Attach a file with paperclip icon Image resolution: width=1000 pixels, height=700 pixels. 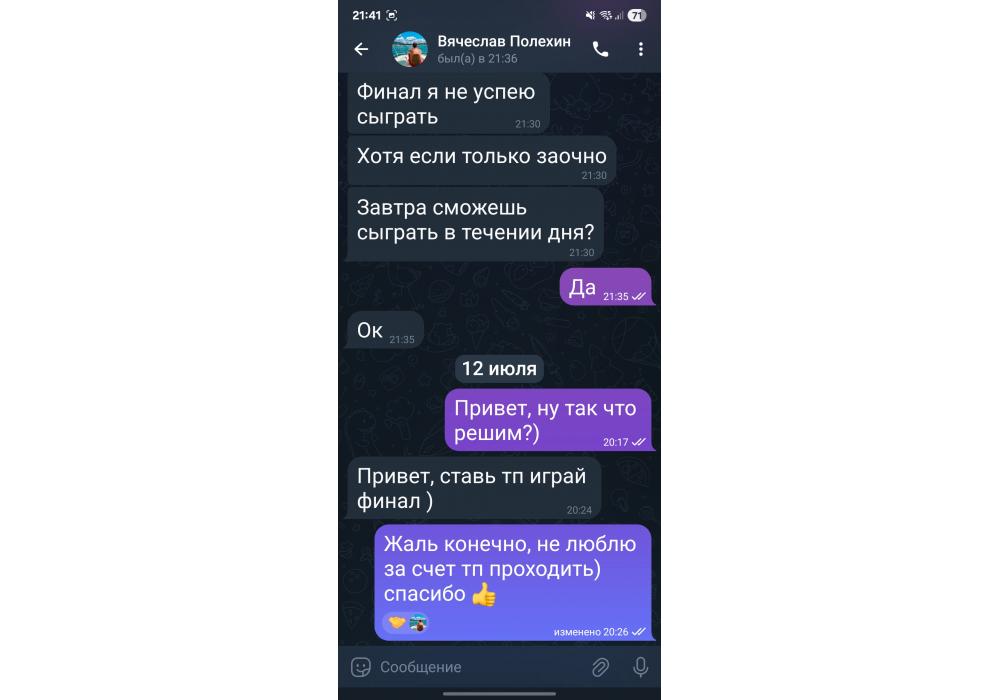[600, 667]
